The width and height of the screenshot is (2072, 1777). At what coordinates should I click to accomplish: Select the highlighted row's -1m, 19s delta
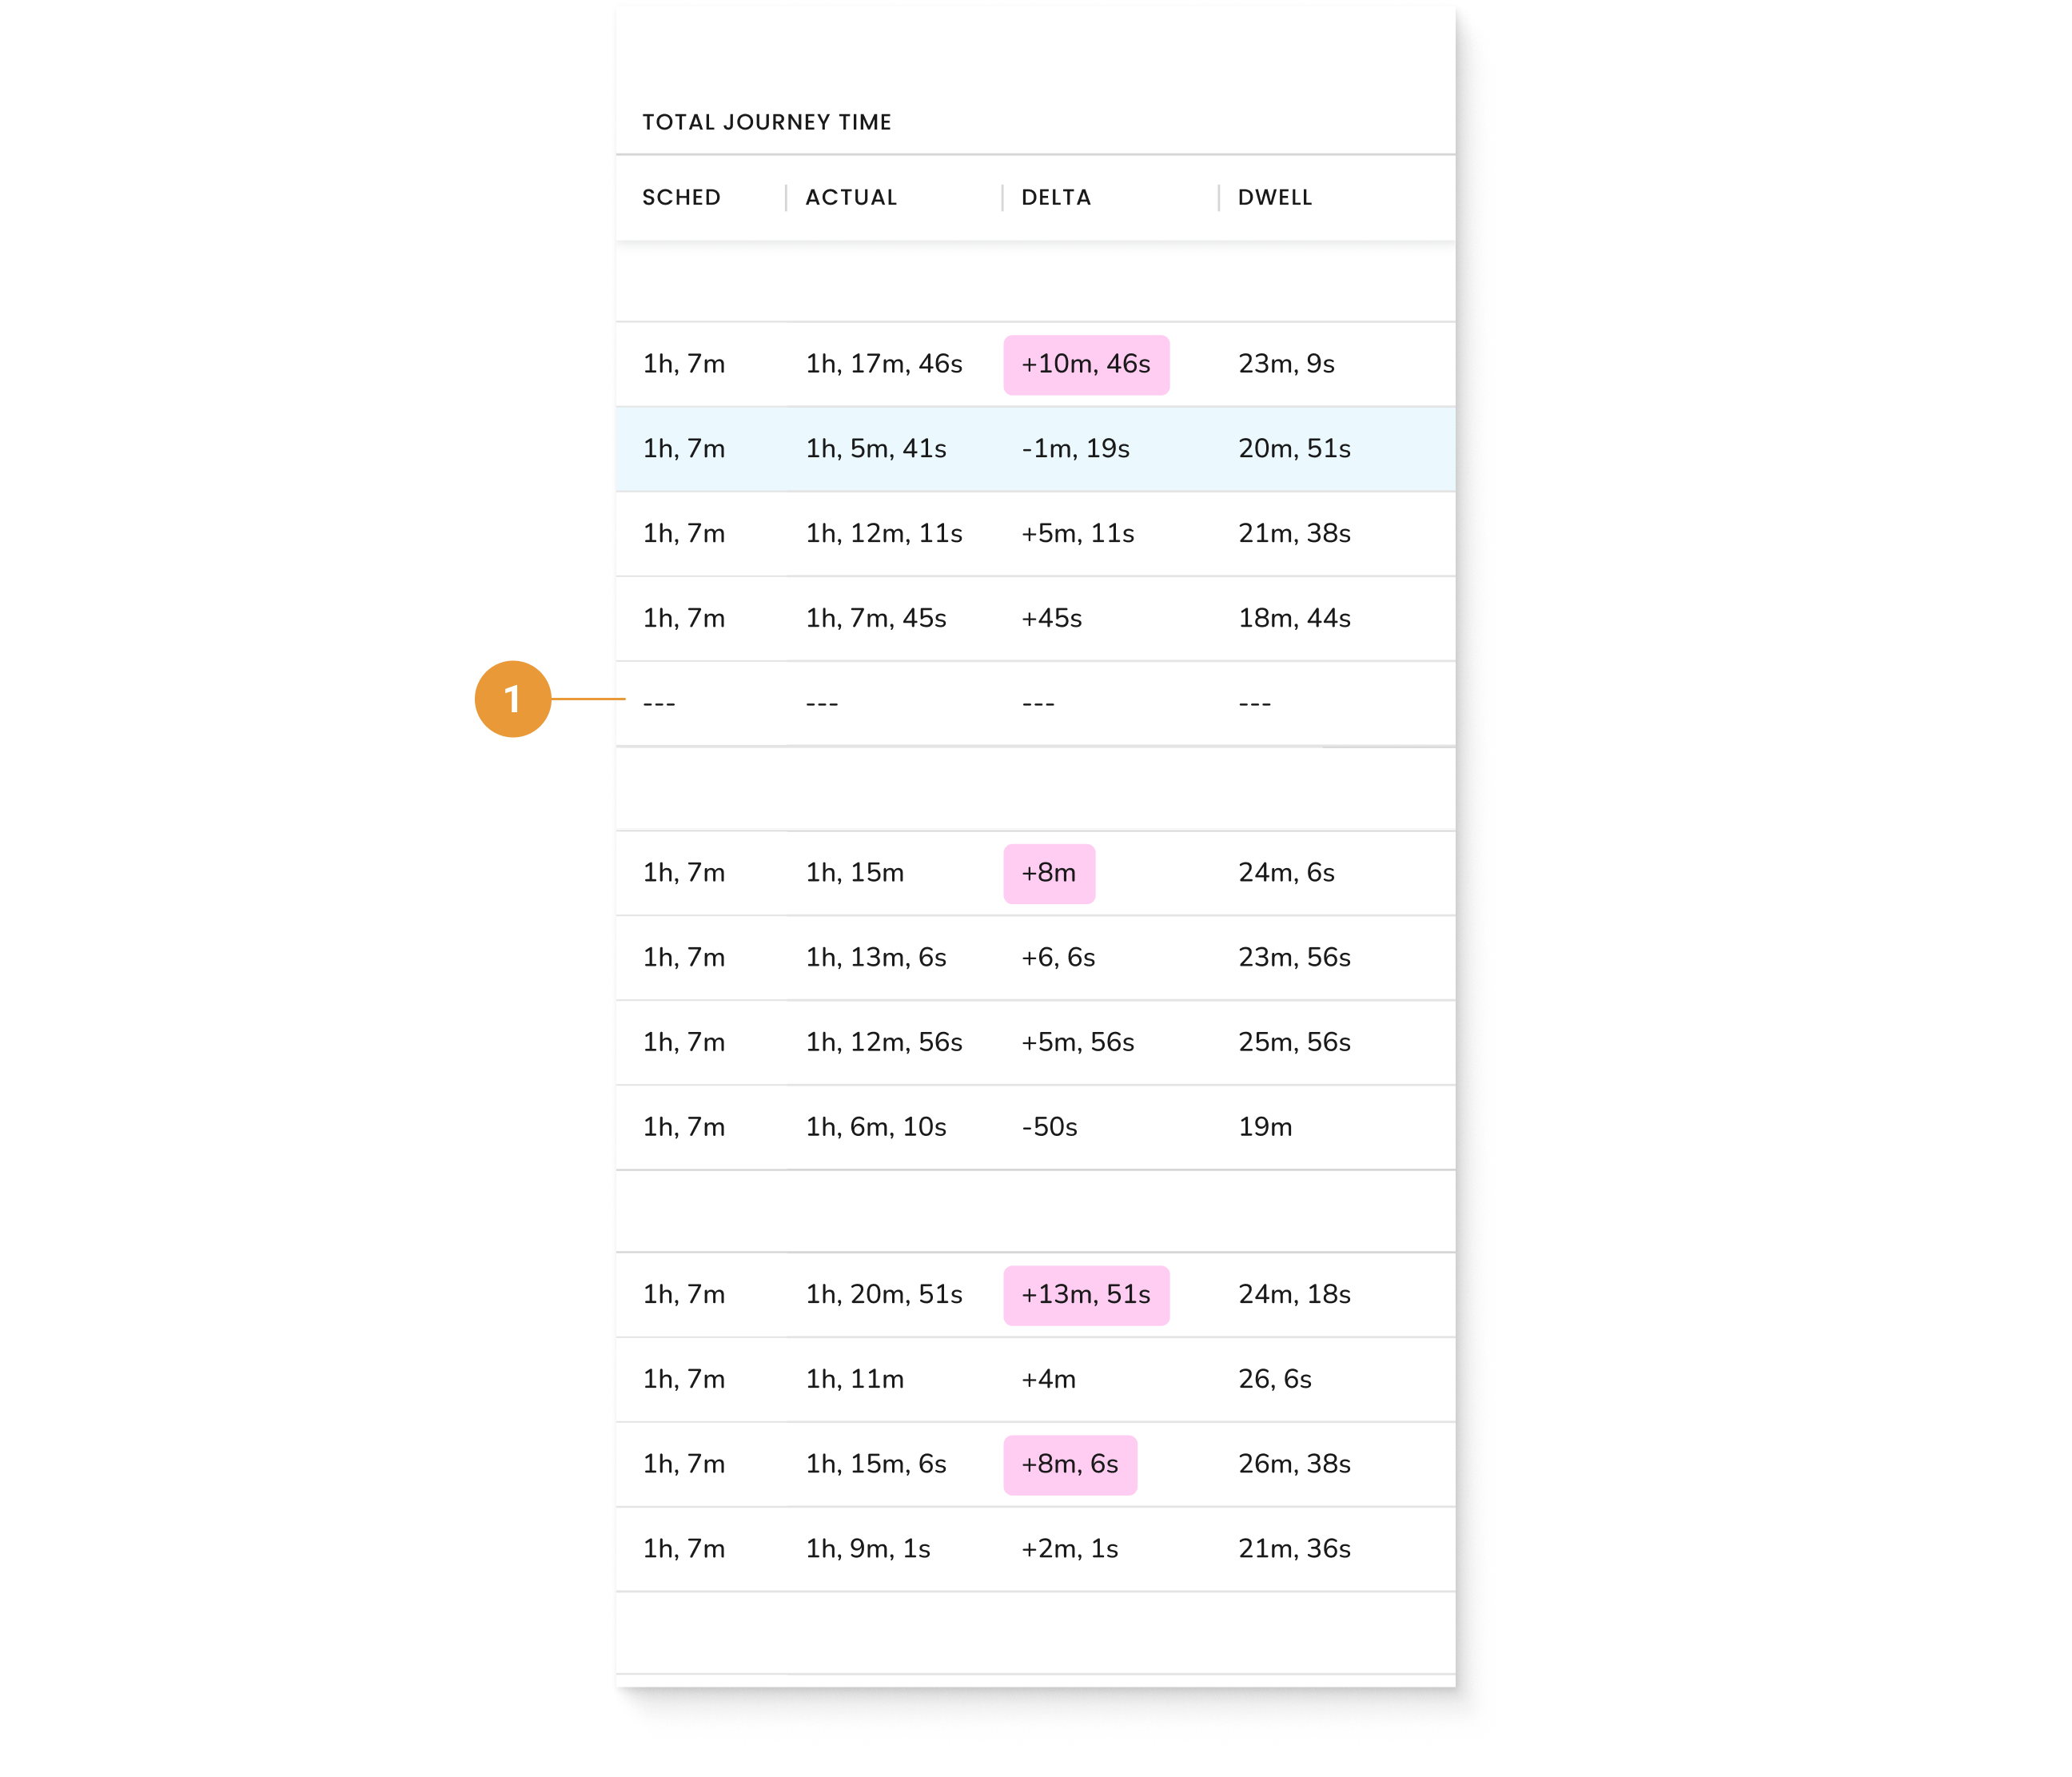pos(1075,449)
